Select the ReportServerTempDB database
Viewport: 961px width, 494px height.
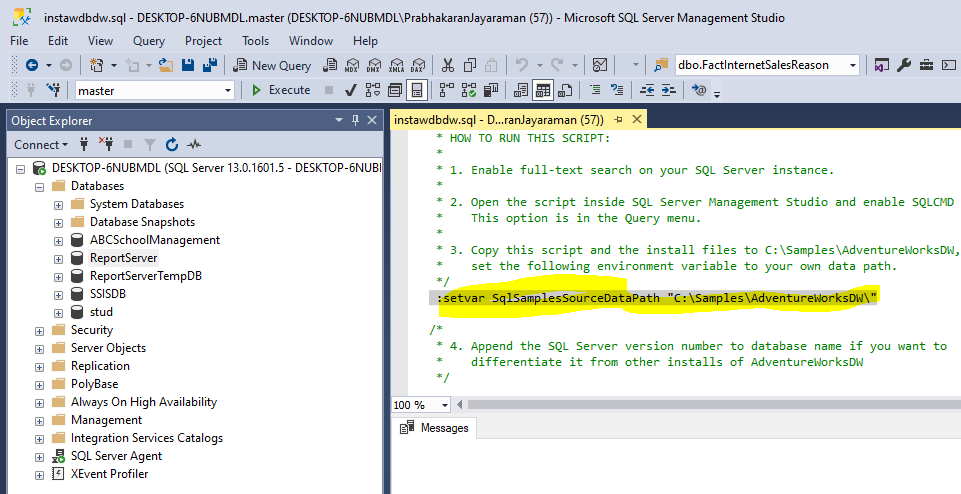[x=146, y=276]
